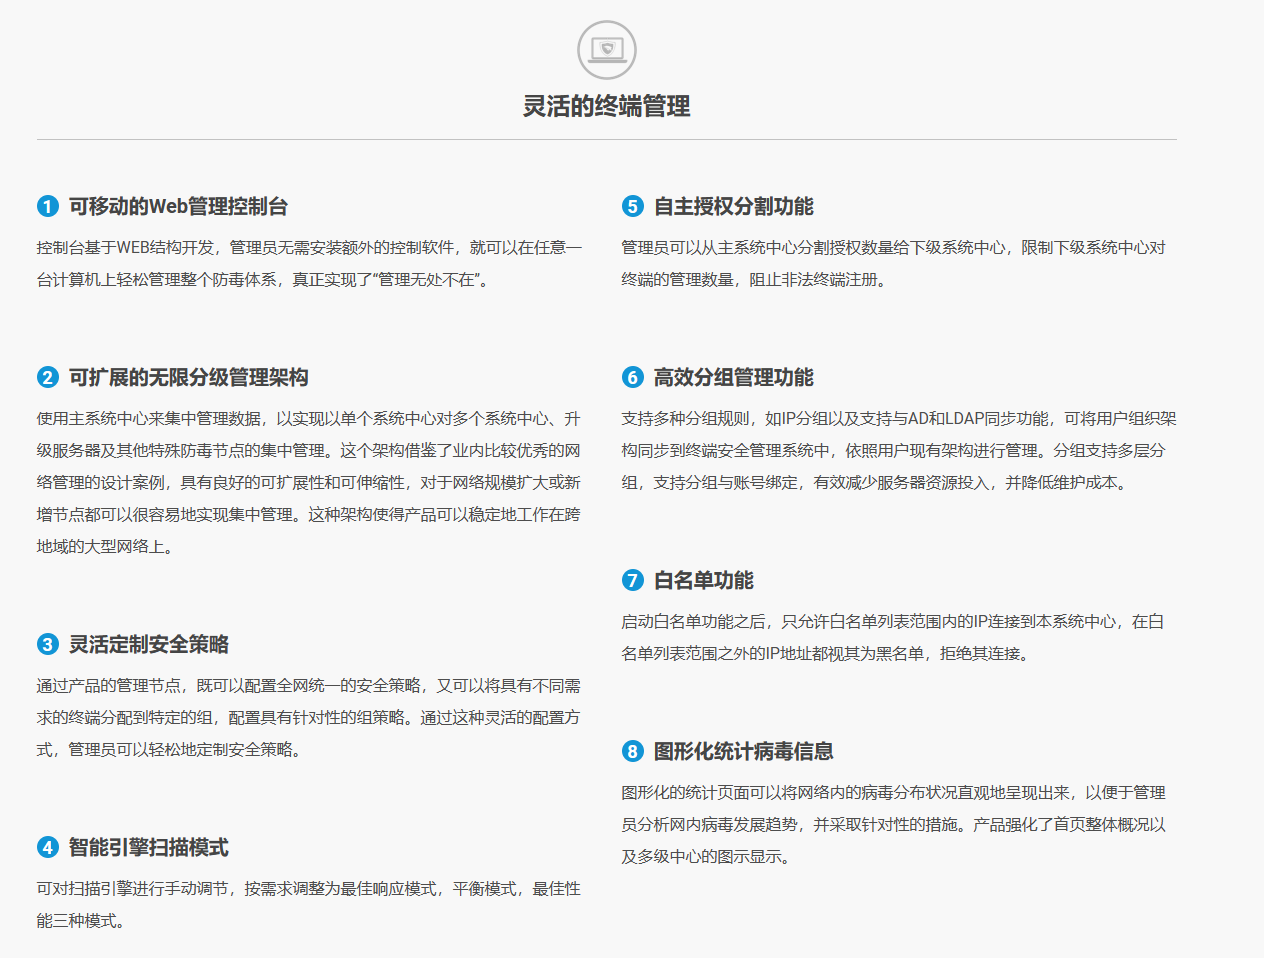Select the 可扩展的无限分级管理架构 heading
The width and height of the screenshot is (1264, 958).
coord(188,377)
